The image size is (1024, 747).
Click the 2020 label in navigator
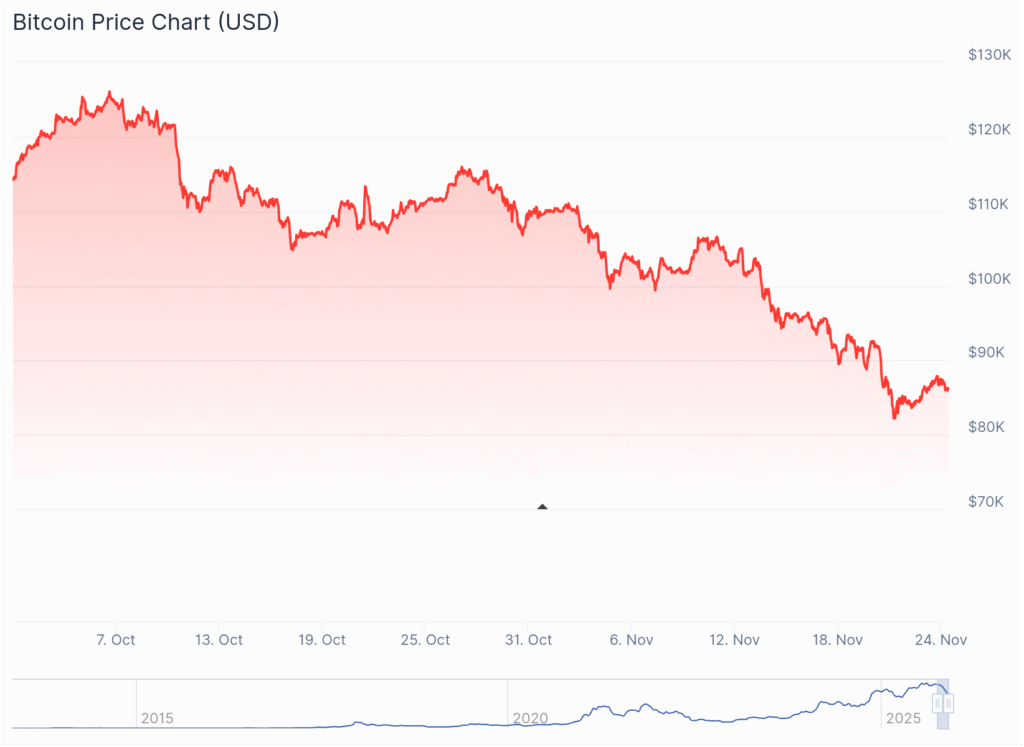tap(529, 718)
